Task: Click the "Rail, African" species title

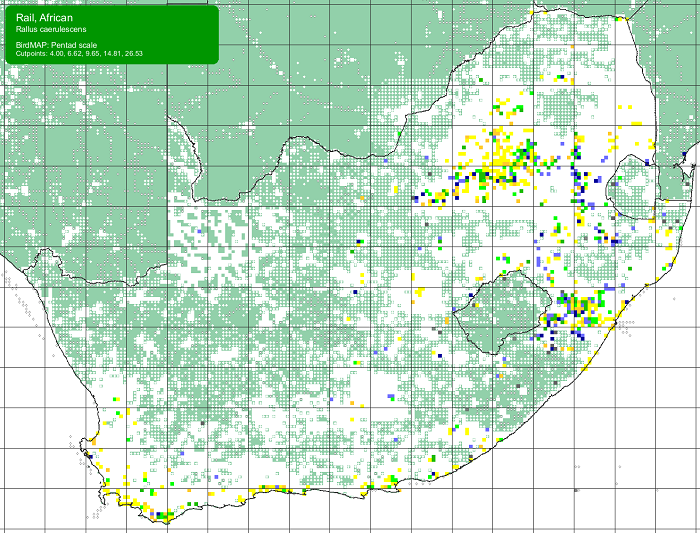Action: click(x=43, y=18)
